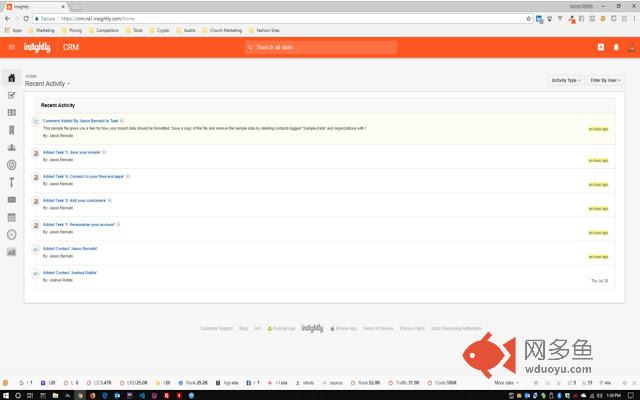This screenshot has width=640, height=400.
Task: Open the Competitors bookmarks folder
Action: (104, 30)
